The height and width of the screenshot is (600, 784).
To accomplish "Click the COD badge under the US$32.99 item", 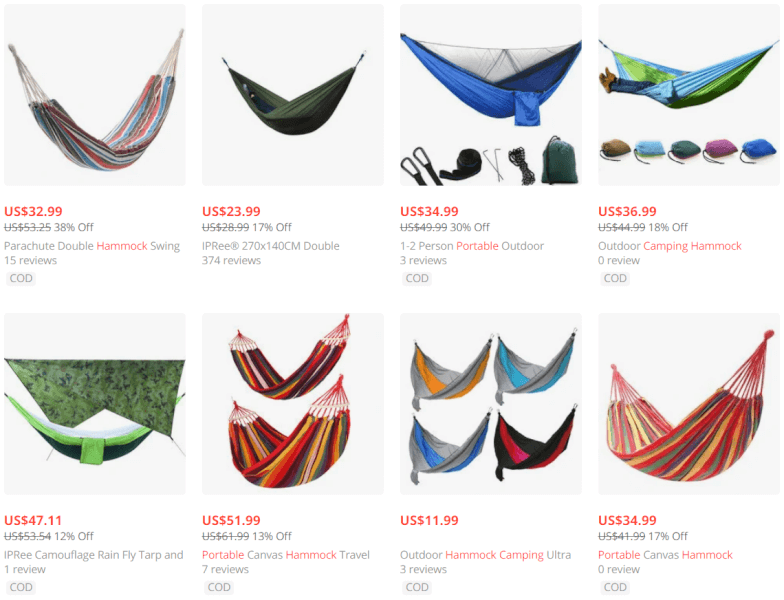I will click(x=21, y=278).
